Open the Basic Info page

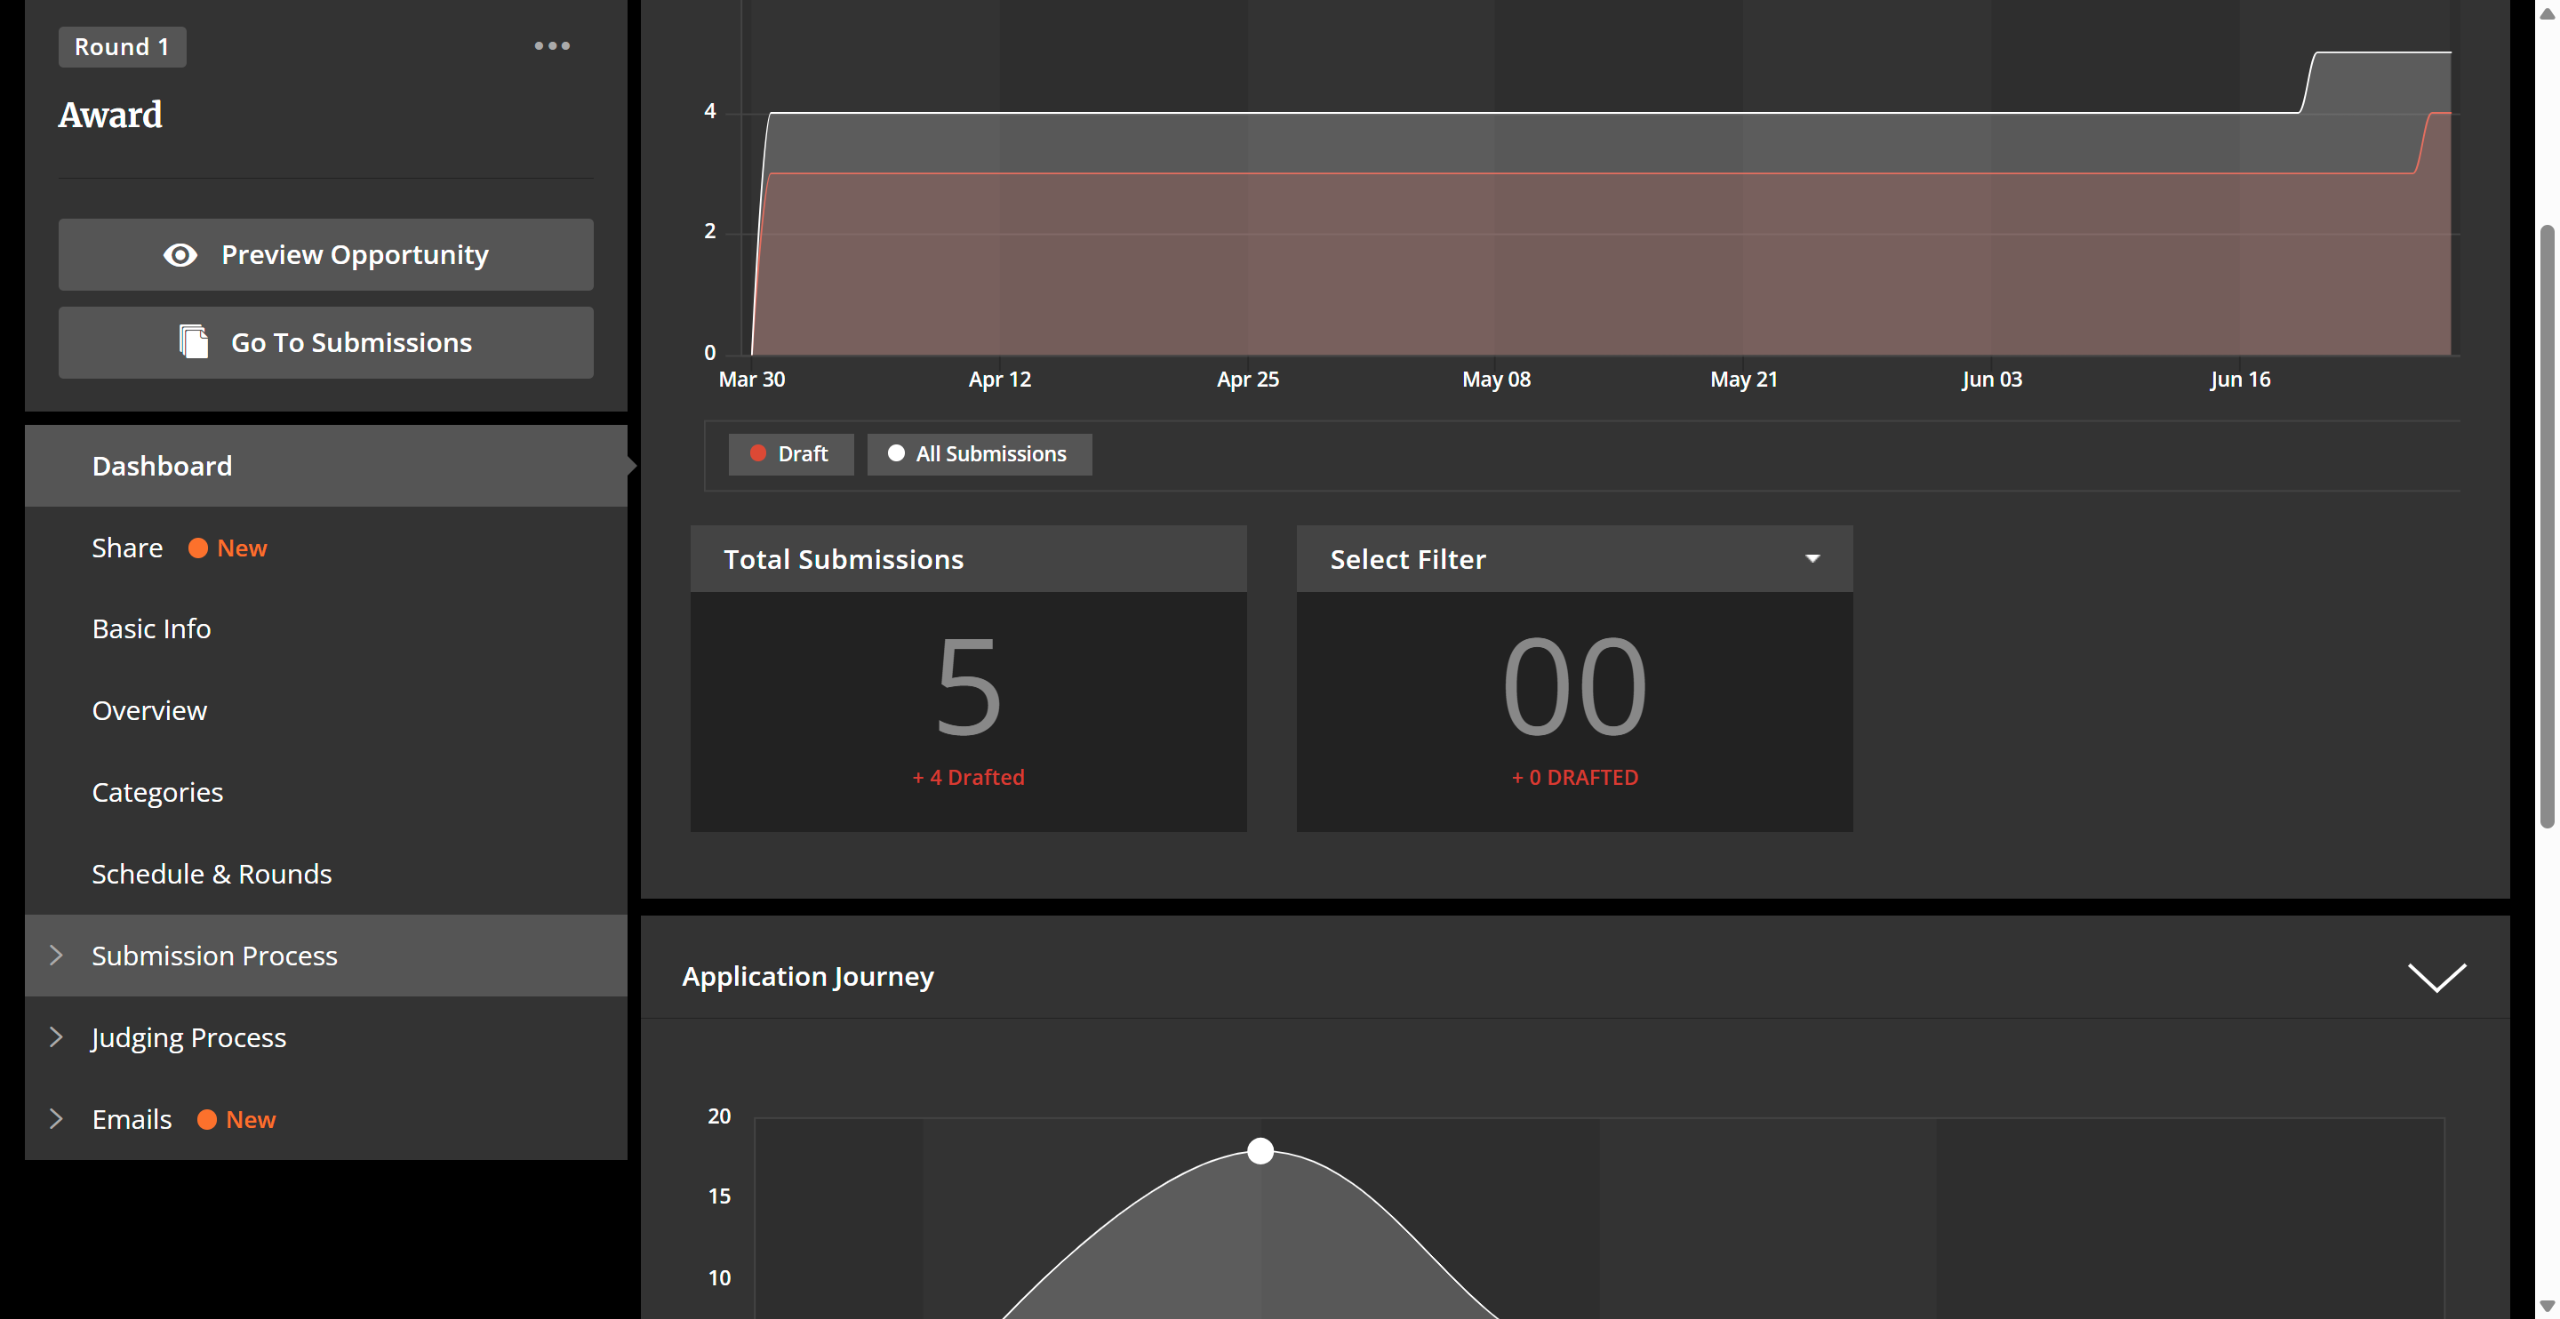click(151, 629)
